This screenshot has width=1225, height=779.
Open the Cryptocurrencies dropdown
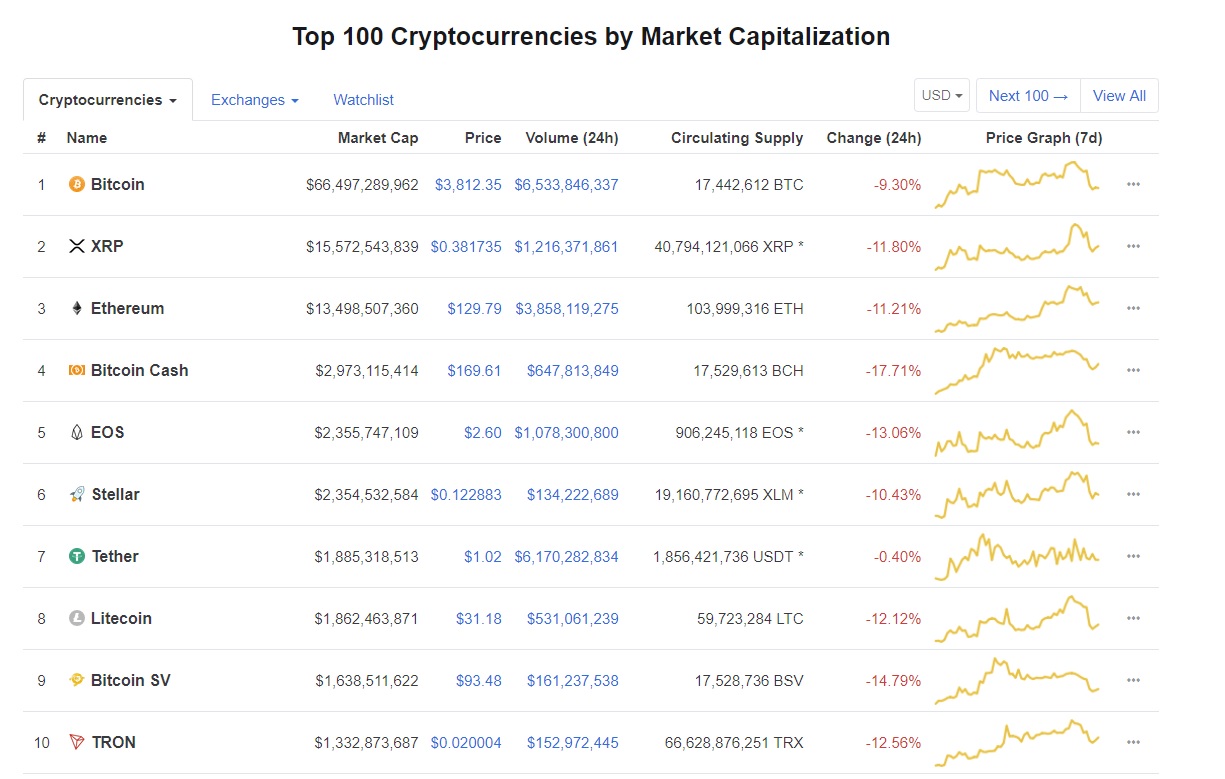[x=107, y=99]
